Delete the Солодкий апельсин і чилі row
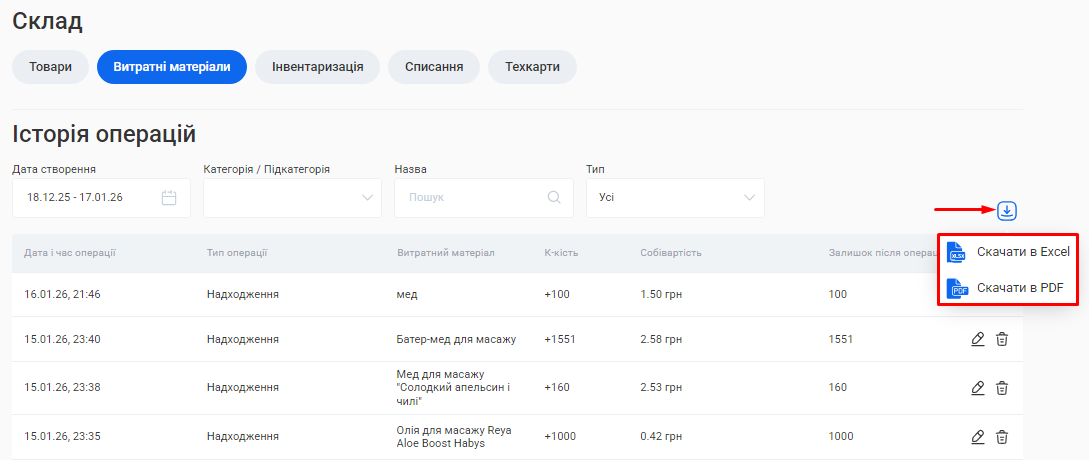This screenshot has width=1089, height=460. [1002, 388]
